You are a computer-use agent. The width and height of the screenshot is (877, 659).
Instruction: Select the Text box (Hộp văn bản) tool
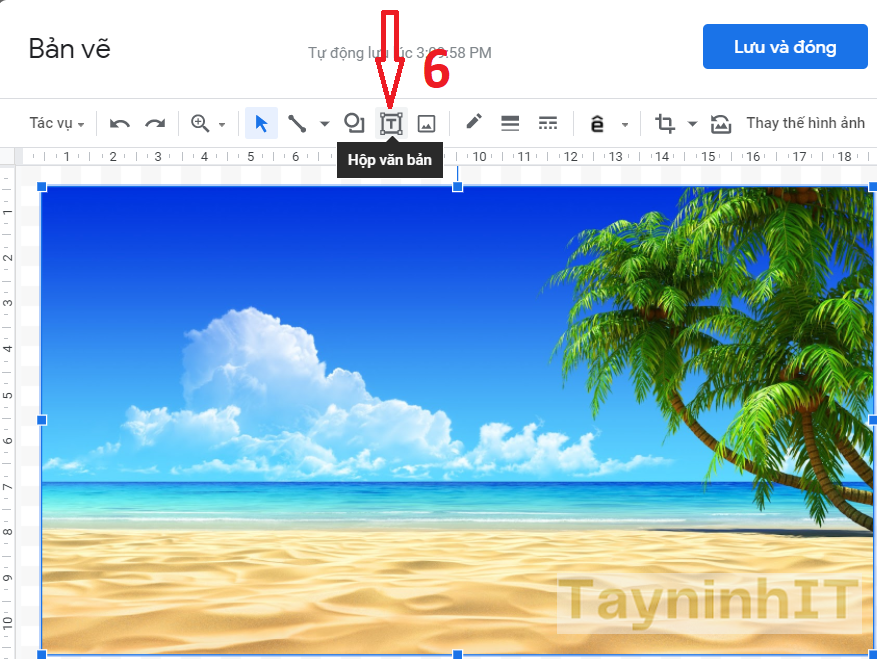[391, 124]
